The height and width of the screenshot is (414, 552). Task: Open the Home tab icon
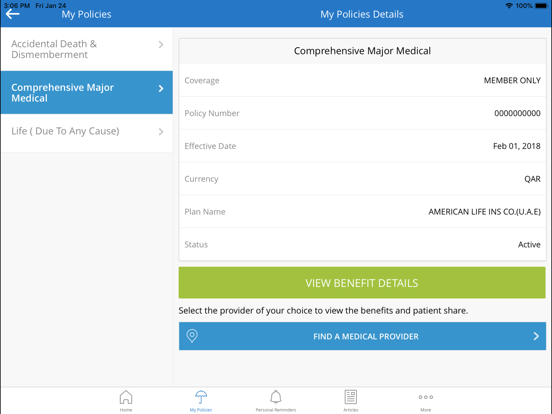(x=126, y=397)
